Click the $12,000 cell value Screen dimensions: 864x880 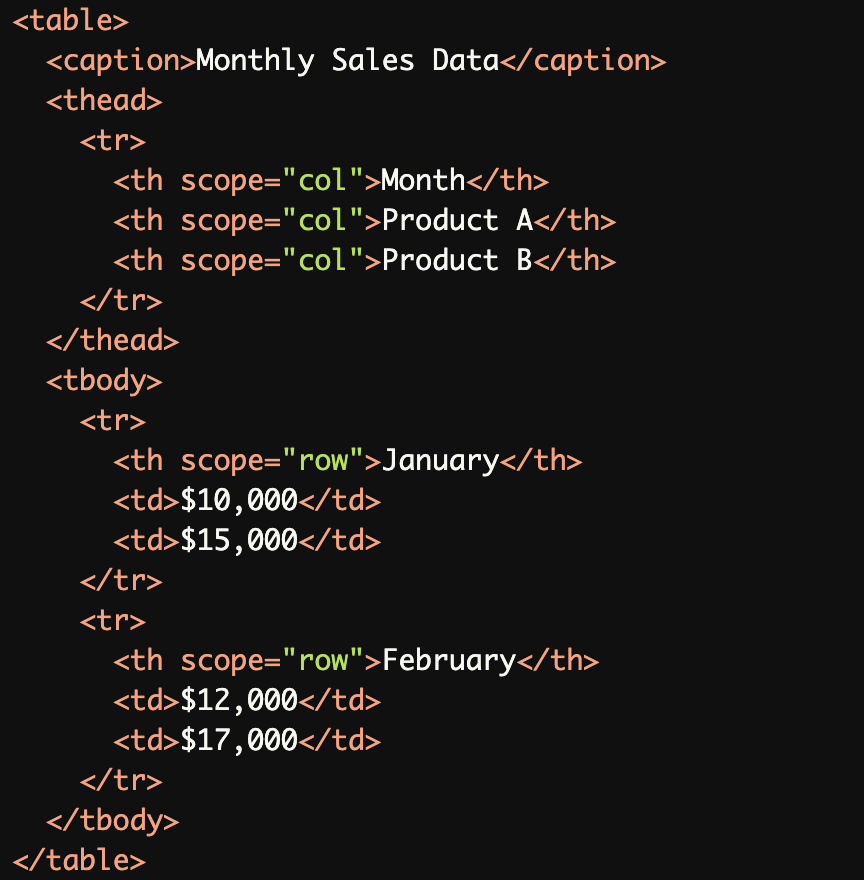239,700
